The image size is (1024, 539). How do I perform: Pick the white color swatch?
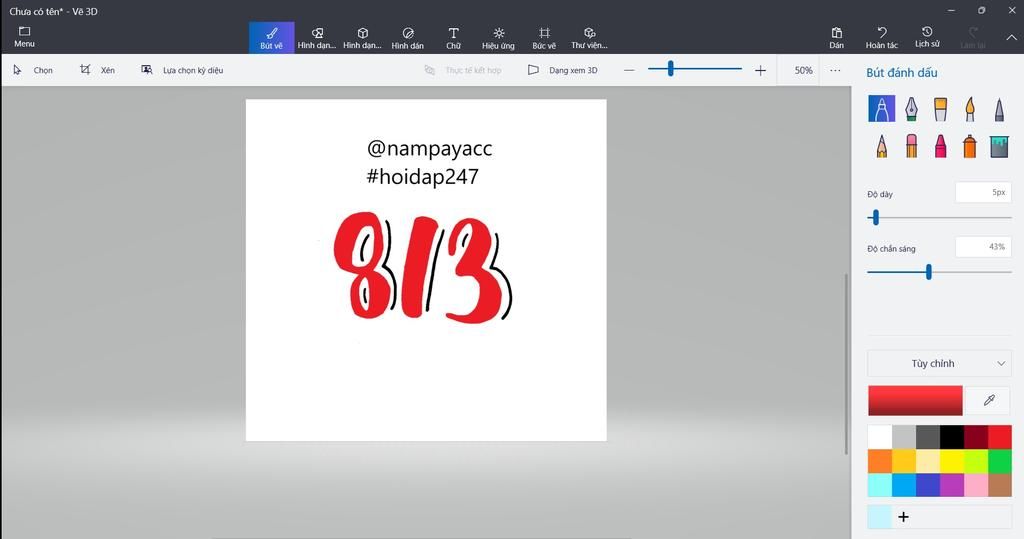point(880,437)
